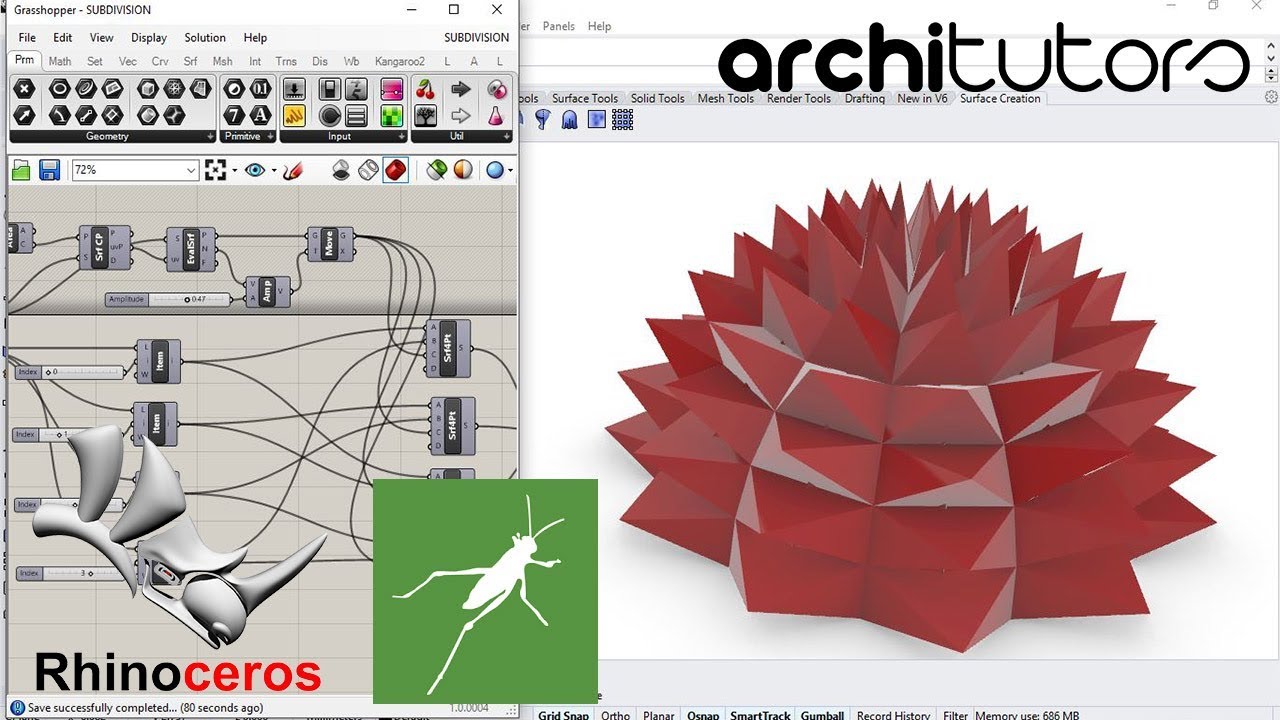This screenshot has width=1280, height=720.
Task: Toggle Osnap in Rhino status bar
Action: coord(703,715)
